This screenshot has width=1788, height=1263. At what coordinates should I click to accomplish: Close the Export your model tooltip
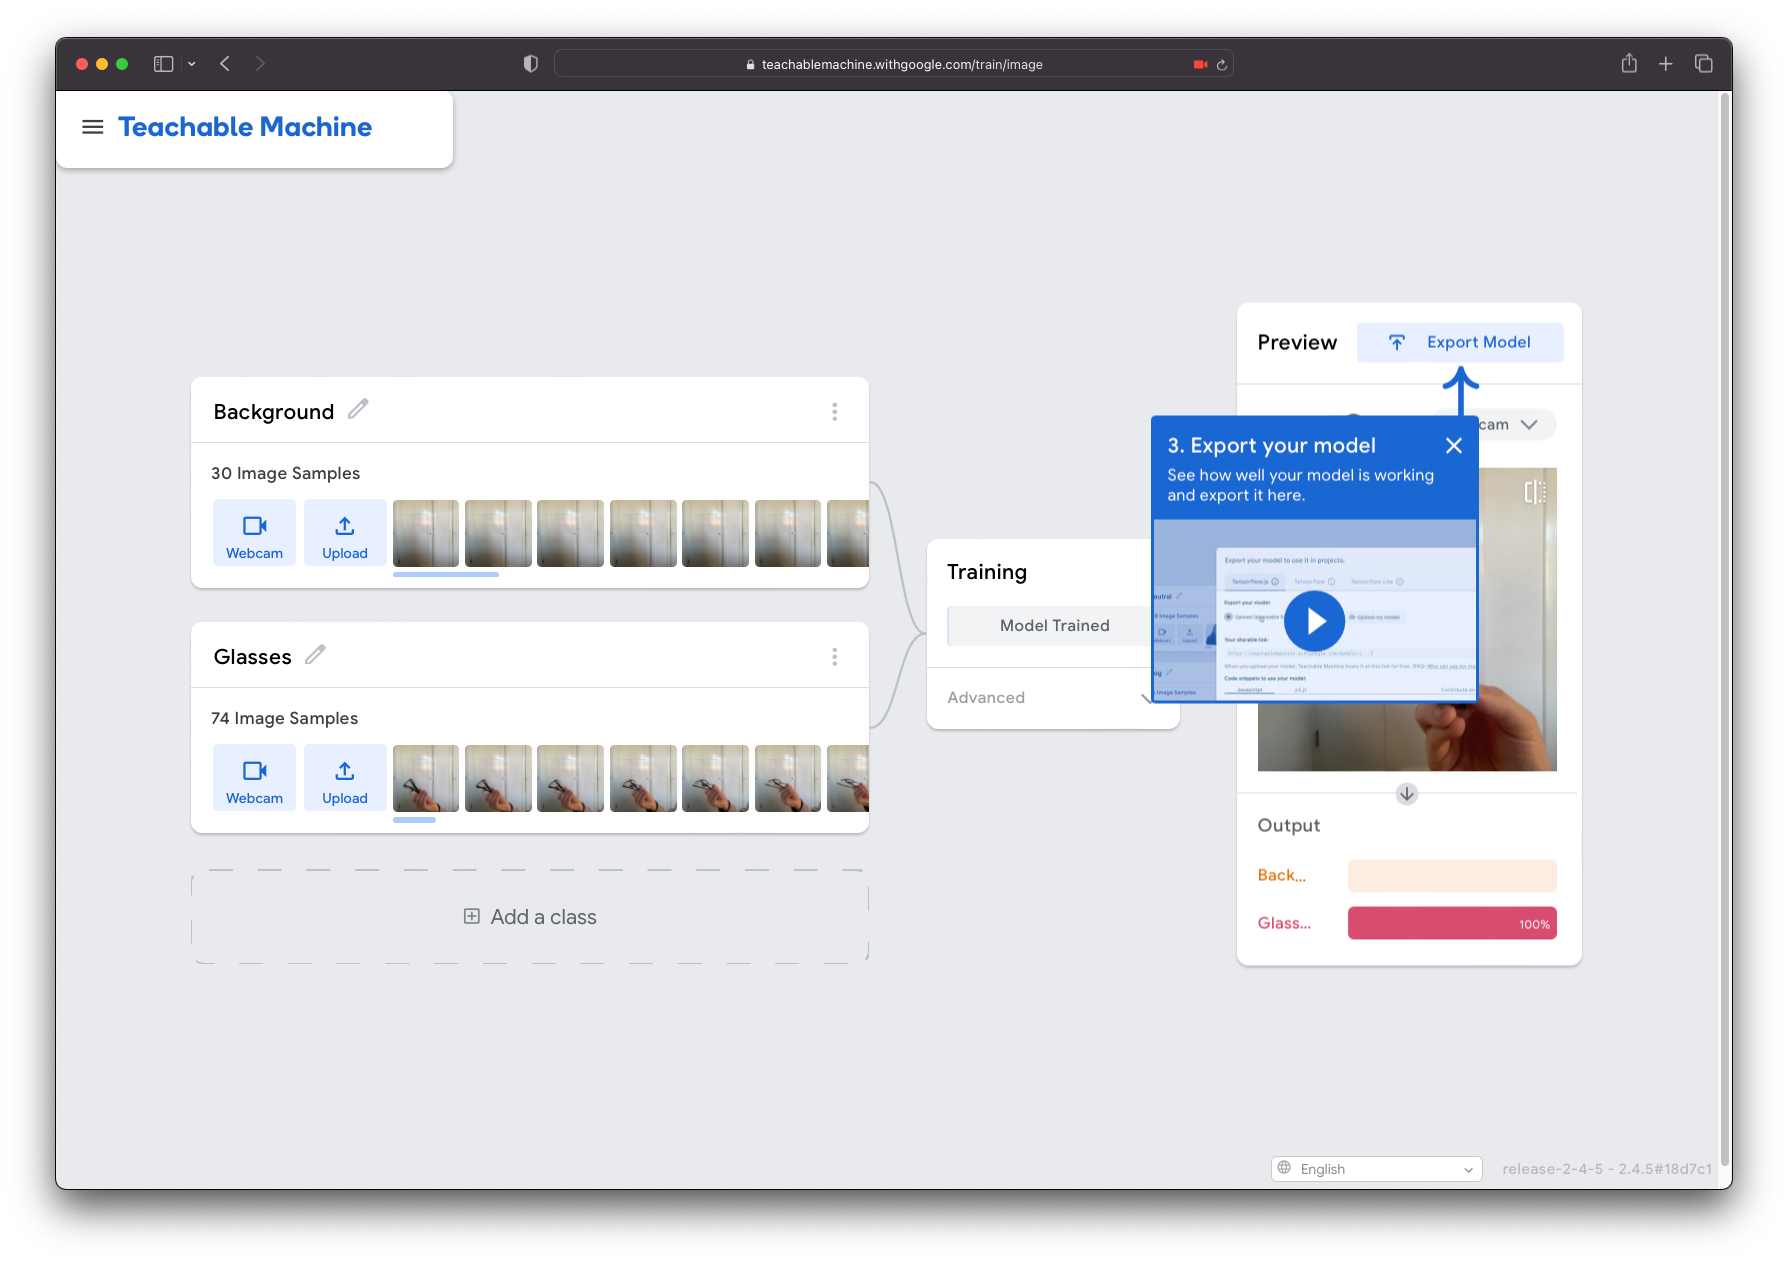[x=1454, y=446]
